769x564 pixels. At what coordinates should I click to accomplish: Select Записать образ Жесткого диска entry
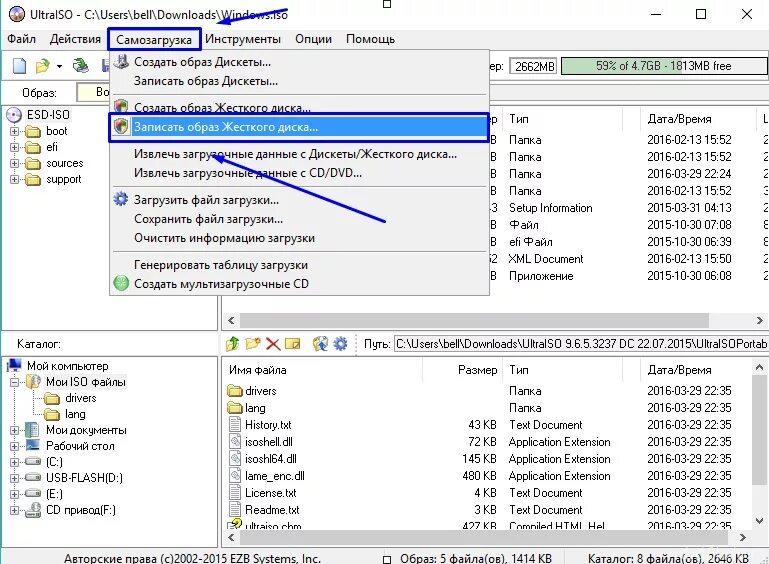[x=299, y=127]
